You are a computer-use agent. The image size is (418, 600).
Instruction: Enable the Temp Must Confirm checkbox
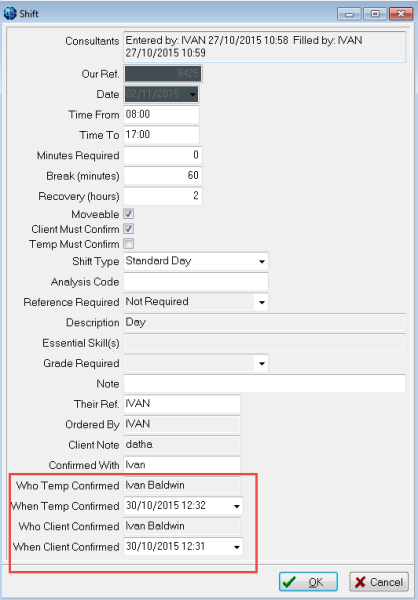click(x=129, y=244)
